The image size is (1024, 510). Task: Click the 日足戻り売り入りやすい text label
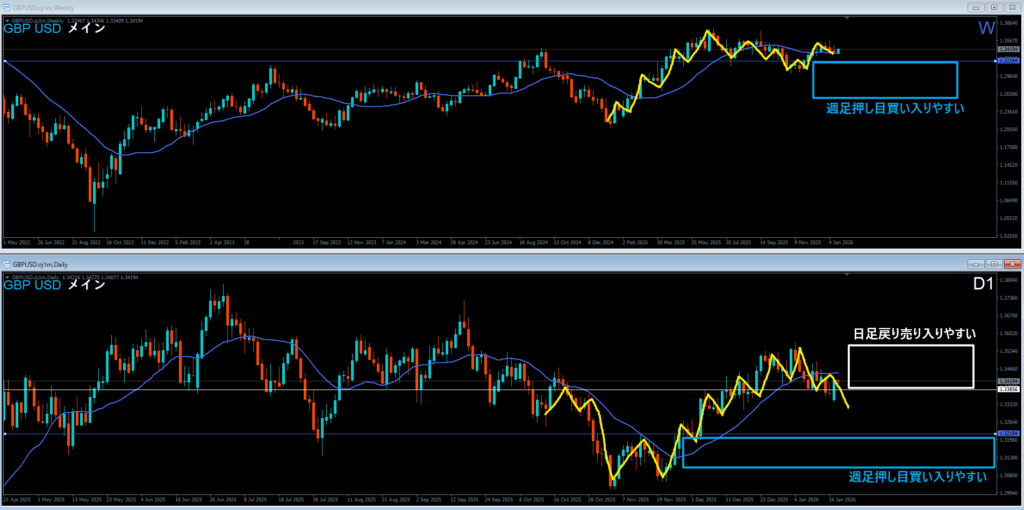[913, 333]
